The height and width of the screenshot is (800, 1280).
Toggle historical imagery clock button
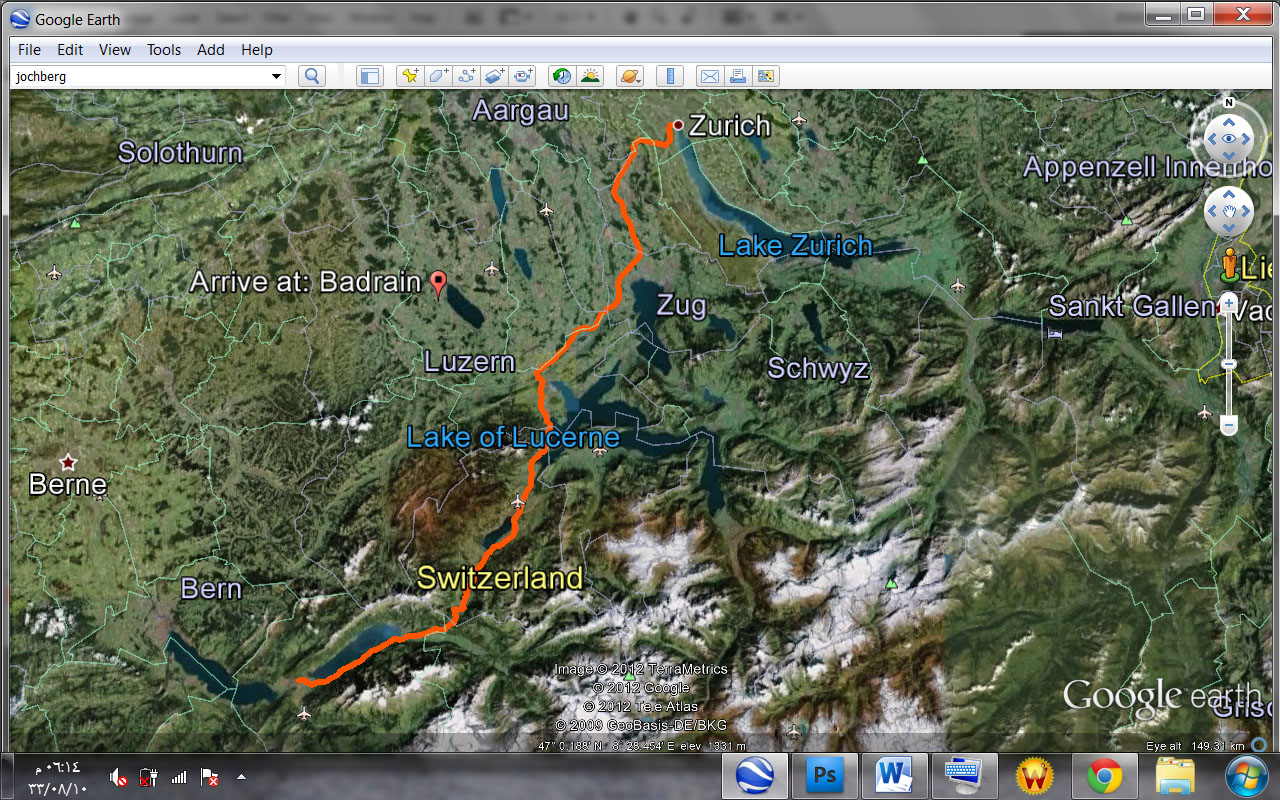(562, 76)
